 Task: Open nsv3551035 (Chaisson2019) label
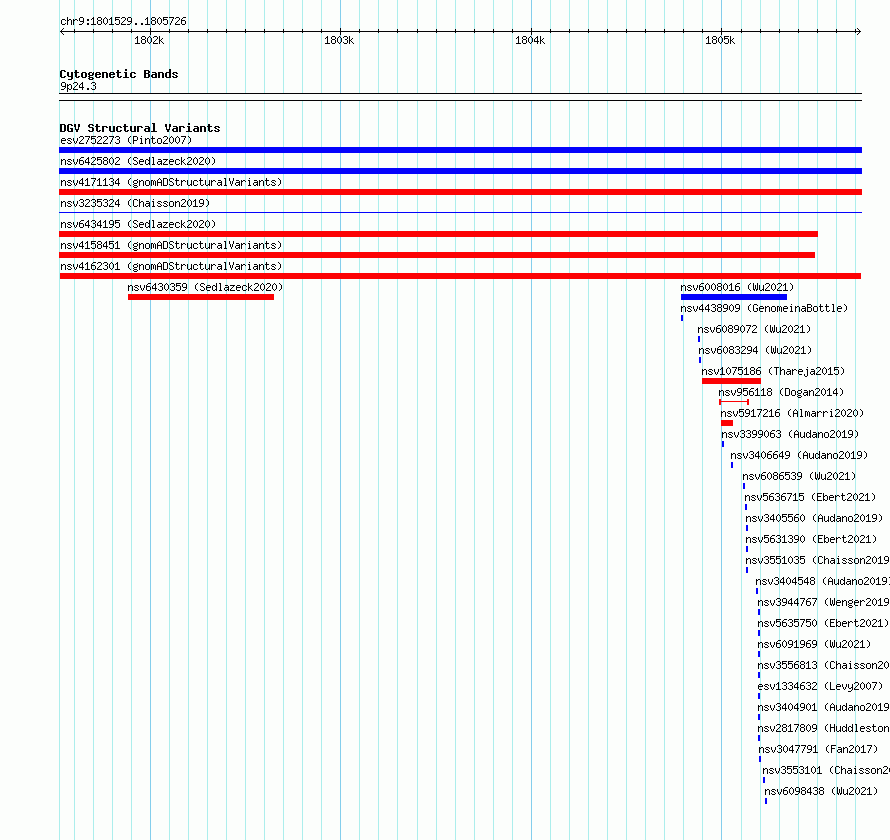[x=817, y=560]
